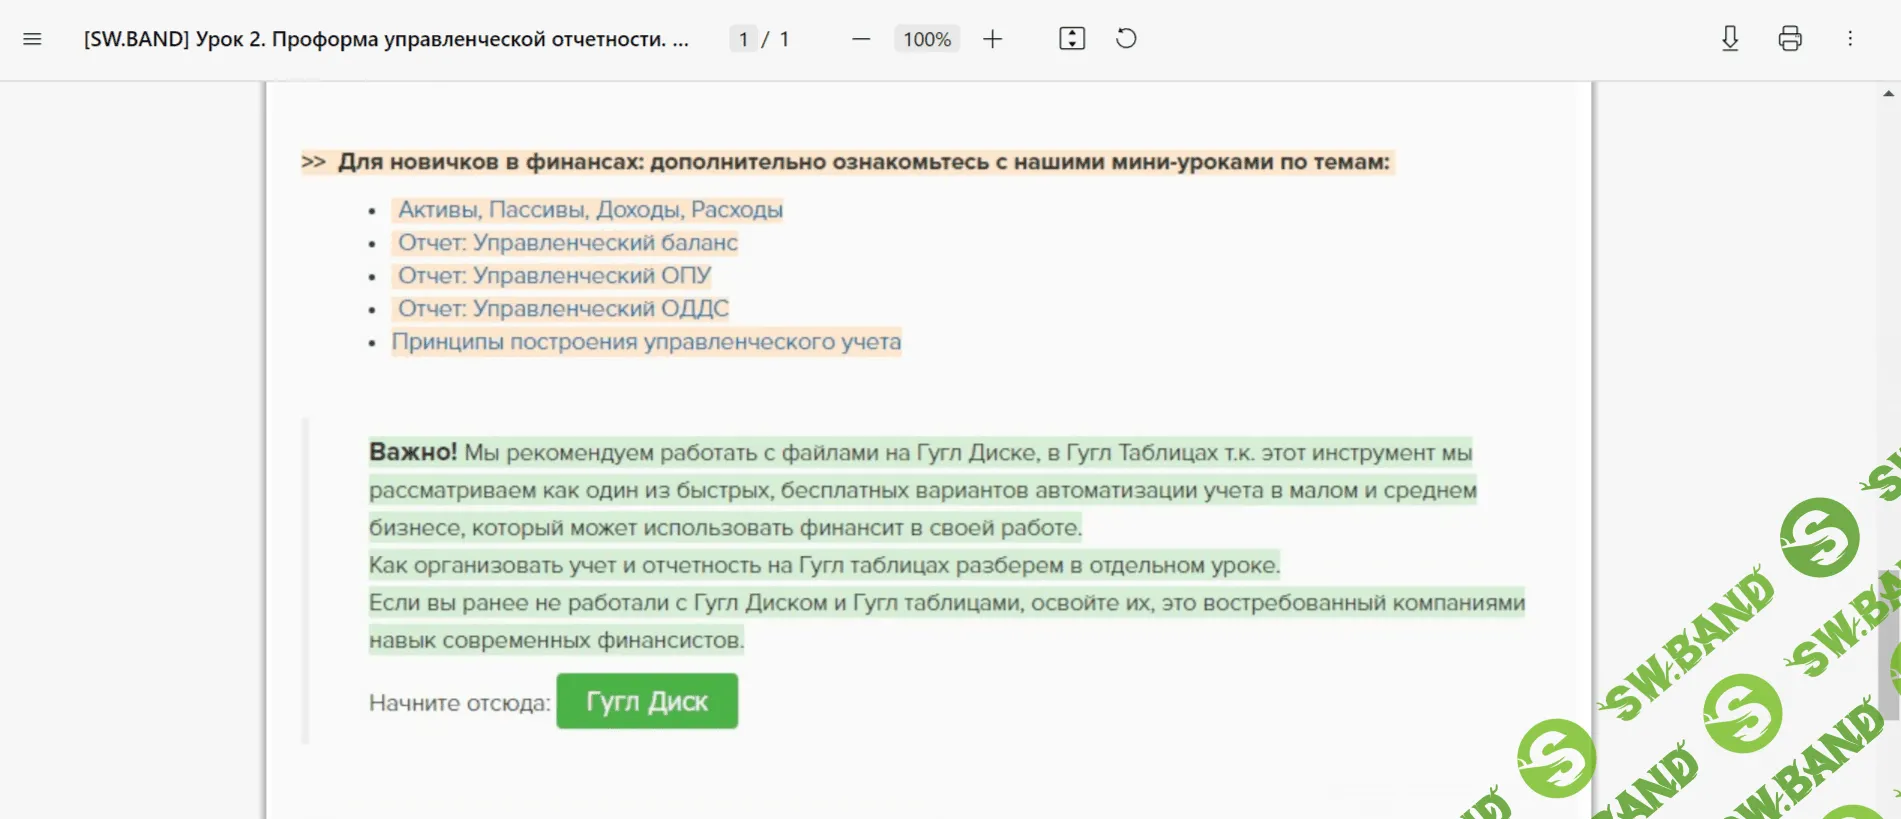Print the document
1901x819 pixels.
pos(1790,39)
